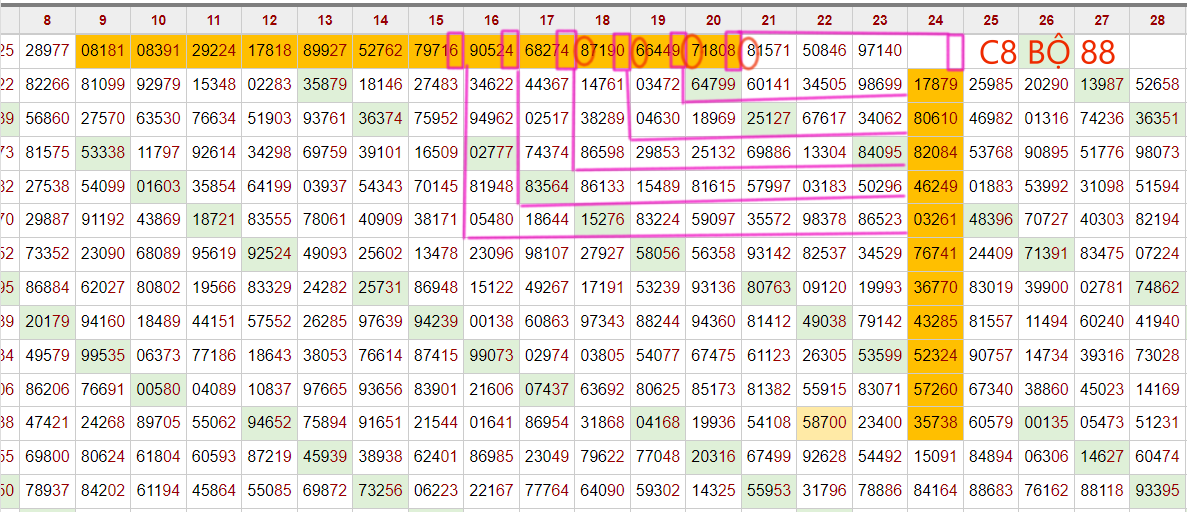Image resolution: width=1187 pixels, height=512 pixels.
Task: Click orange cell 17879 in column 24
Action: tap(935, 86)
